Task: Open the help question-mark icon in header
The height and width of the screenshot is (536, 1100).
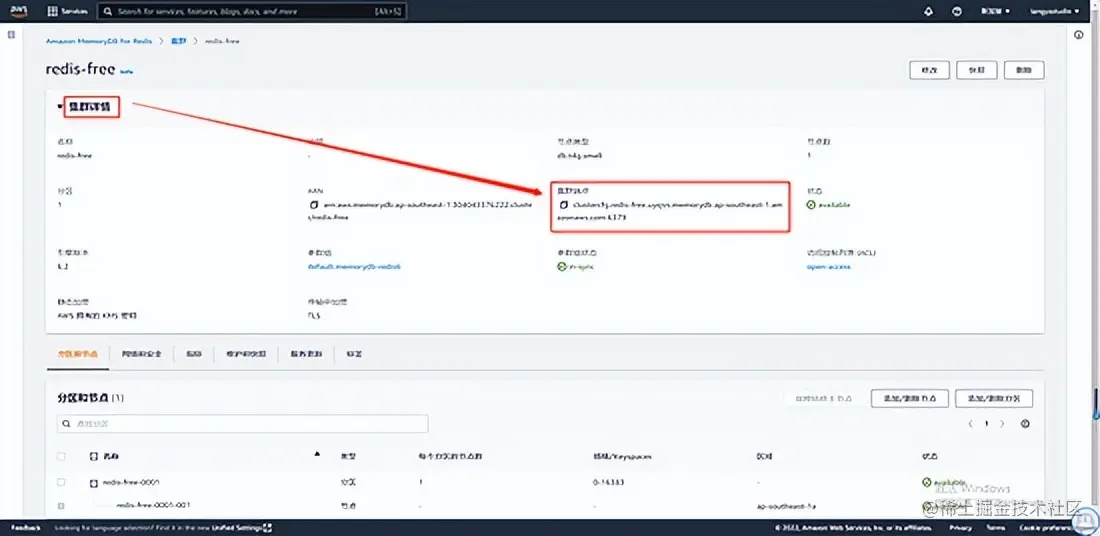Action: (x=956, y=11)
